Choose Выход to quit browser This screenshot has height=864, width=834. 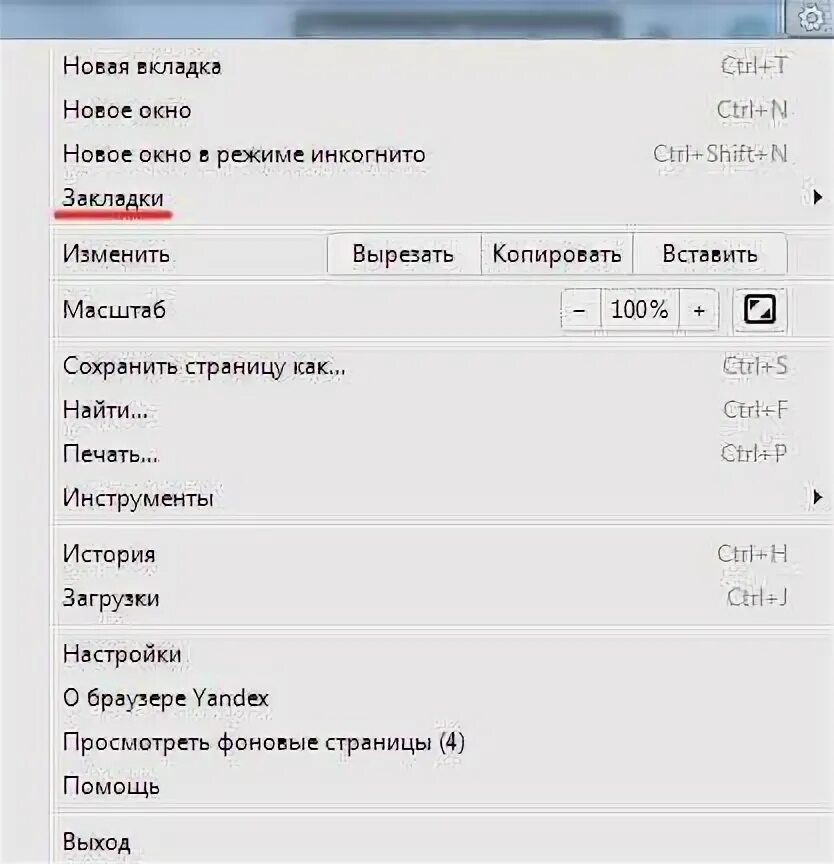pyautogui.click(x=442, y=842)
